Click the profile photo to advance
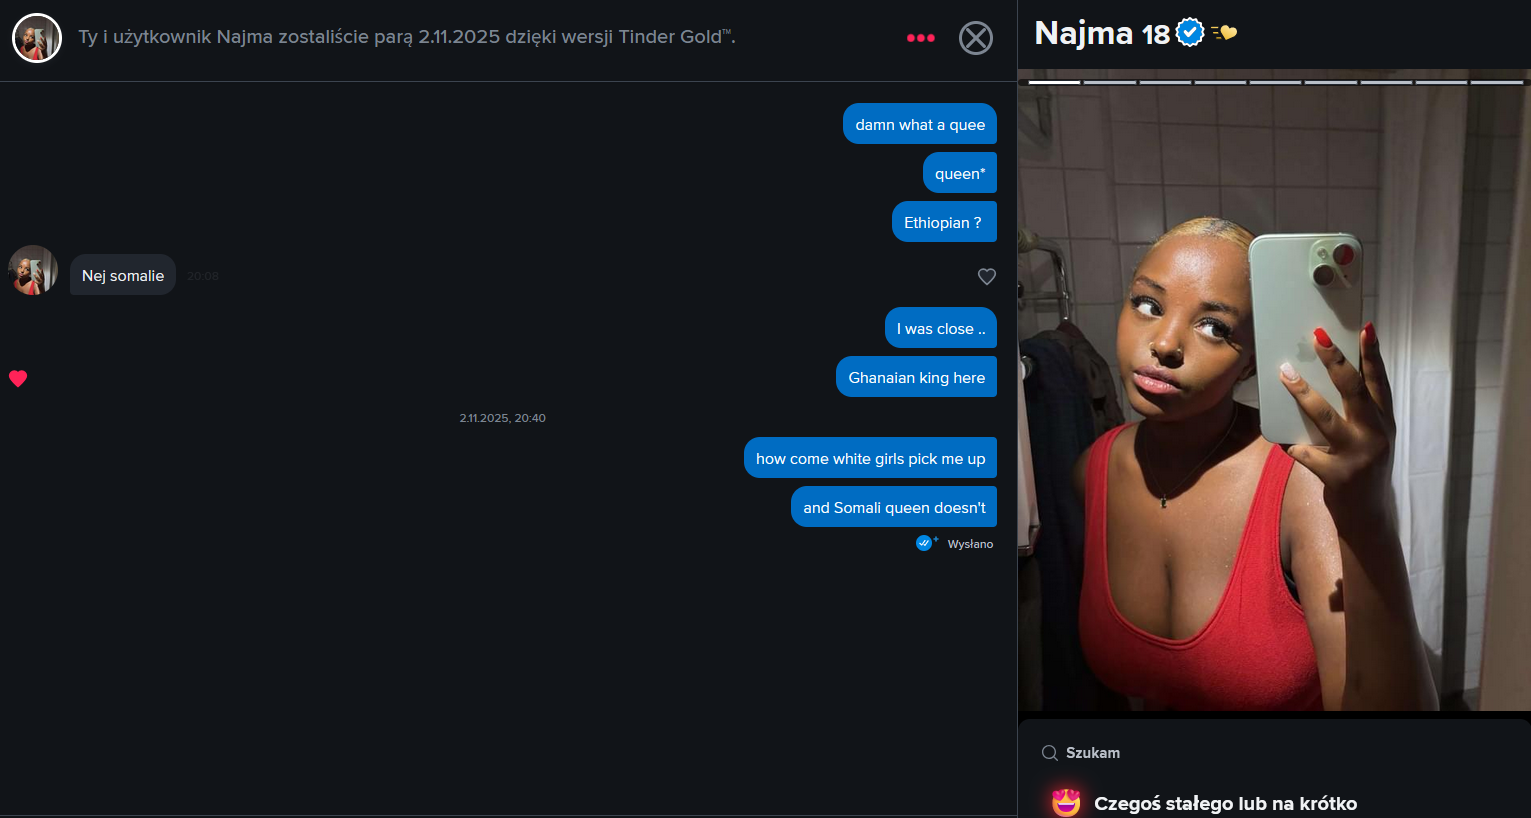The image size is (1531, 818). click(1274, 400)
